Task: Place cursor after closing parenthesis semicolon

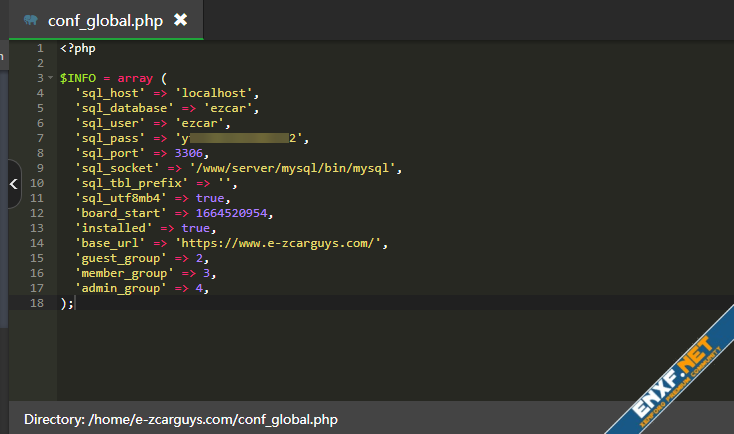Action: tap(74, 303)
